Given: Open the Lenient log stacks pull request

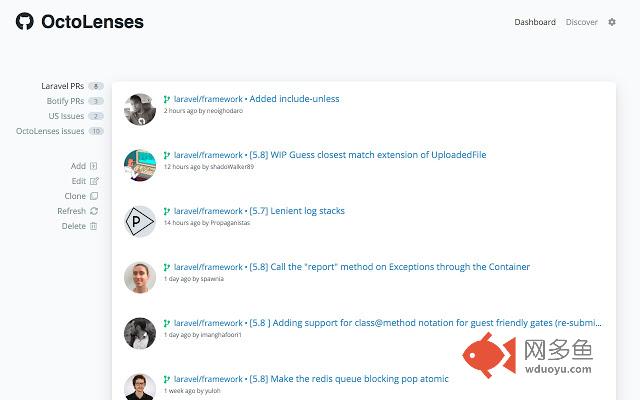Looking at the screenshot, I should (x=297, y=211).
